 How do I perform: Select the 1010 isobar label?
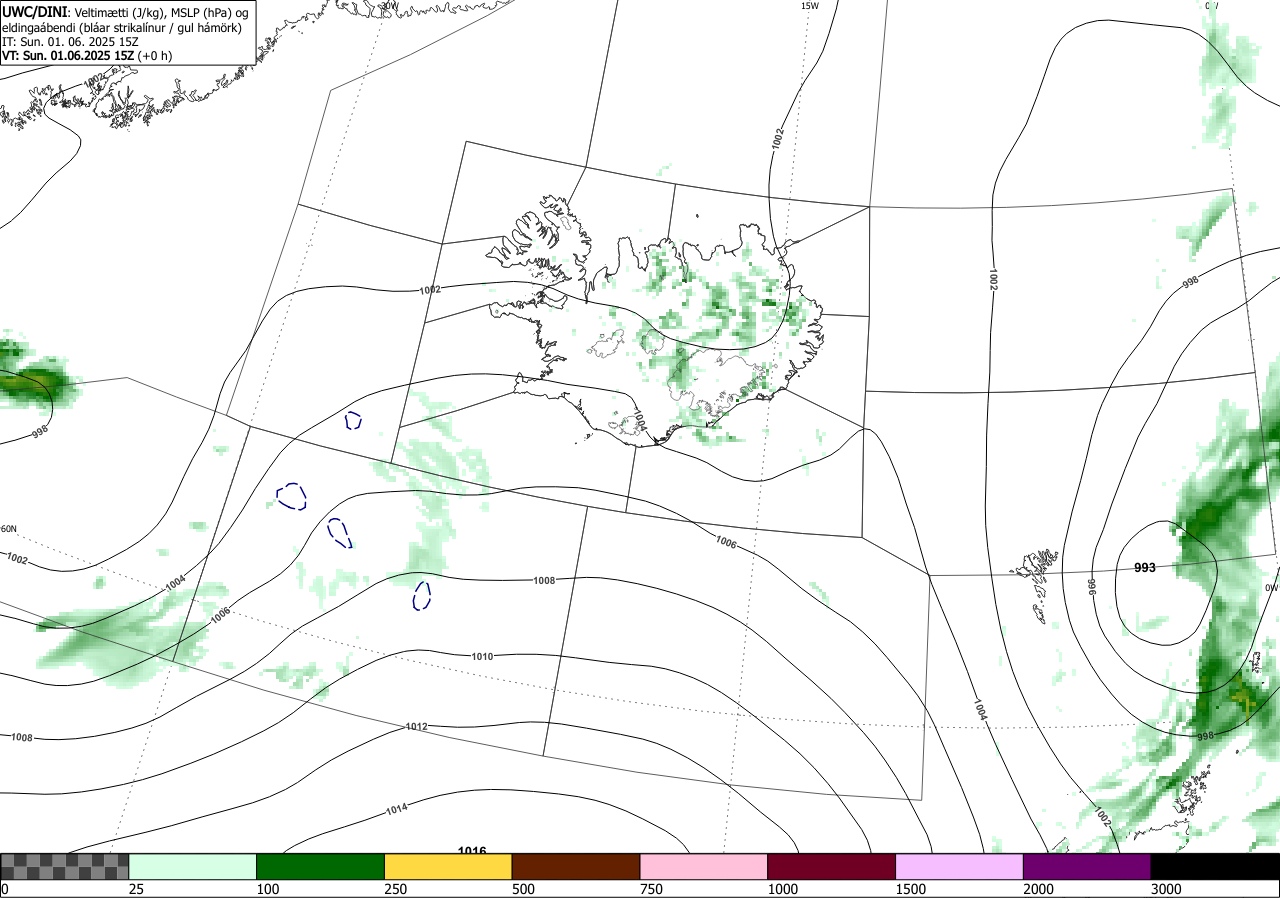(x=482, y=657)
